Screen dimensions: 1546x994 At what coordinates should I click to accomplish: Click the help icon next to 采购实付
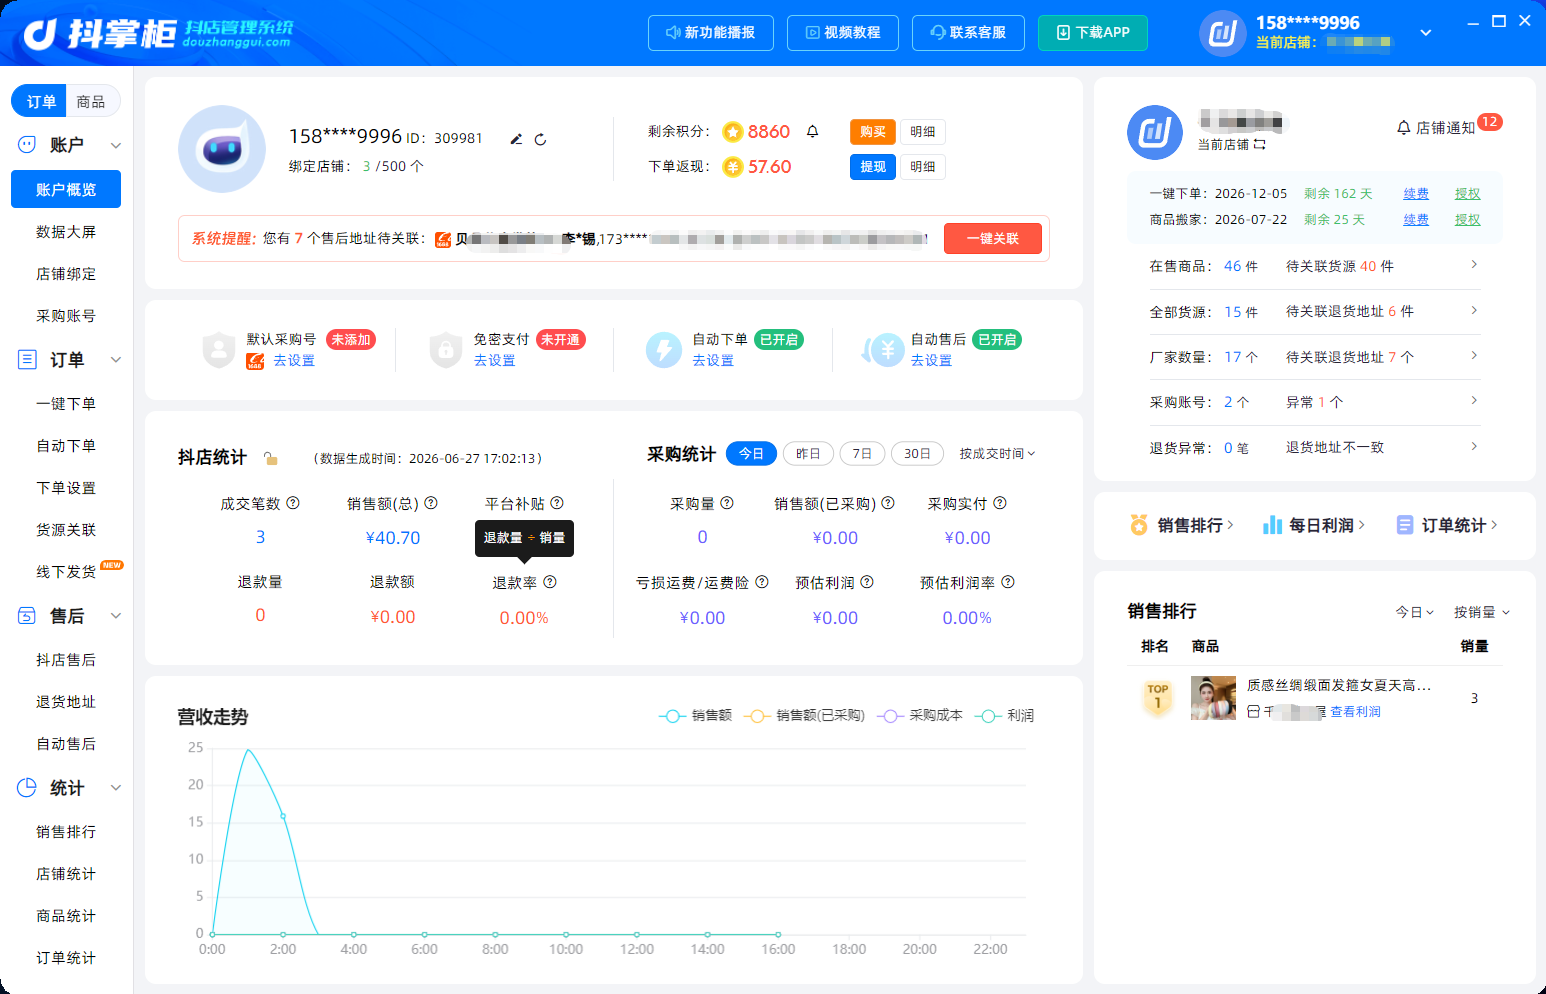(x=1000, y=503)
